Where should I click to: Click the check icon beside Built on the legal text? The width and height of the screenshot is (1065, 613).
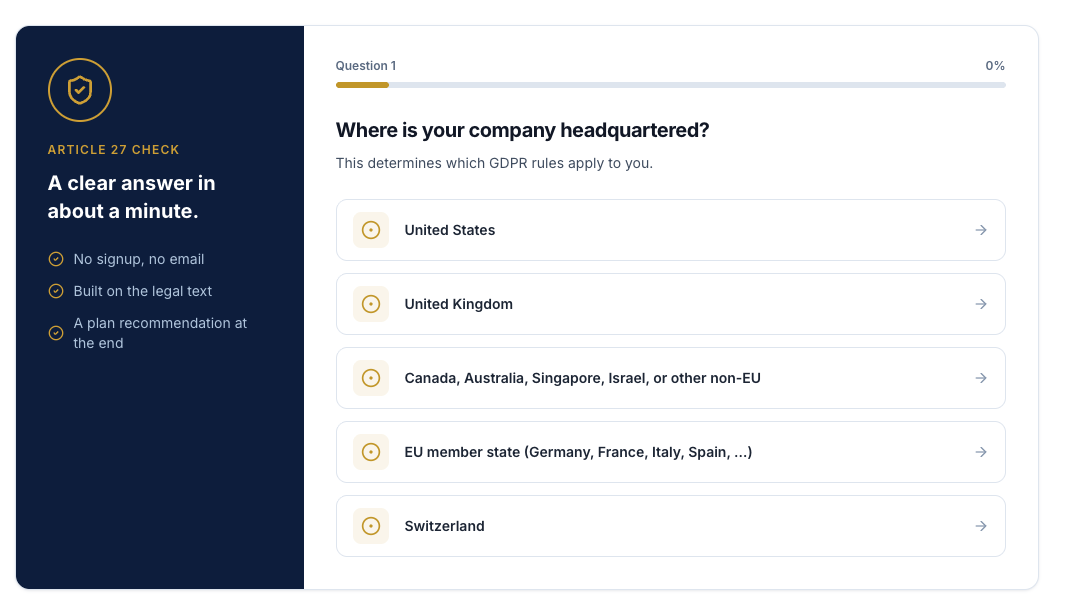tap(56, 291)
